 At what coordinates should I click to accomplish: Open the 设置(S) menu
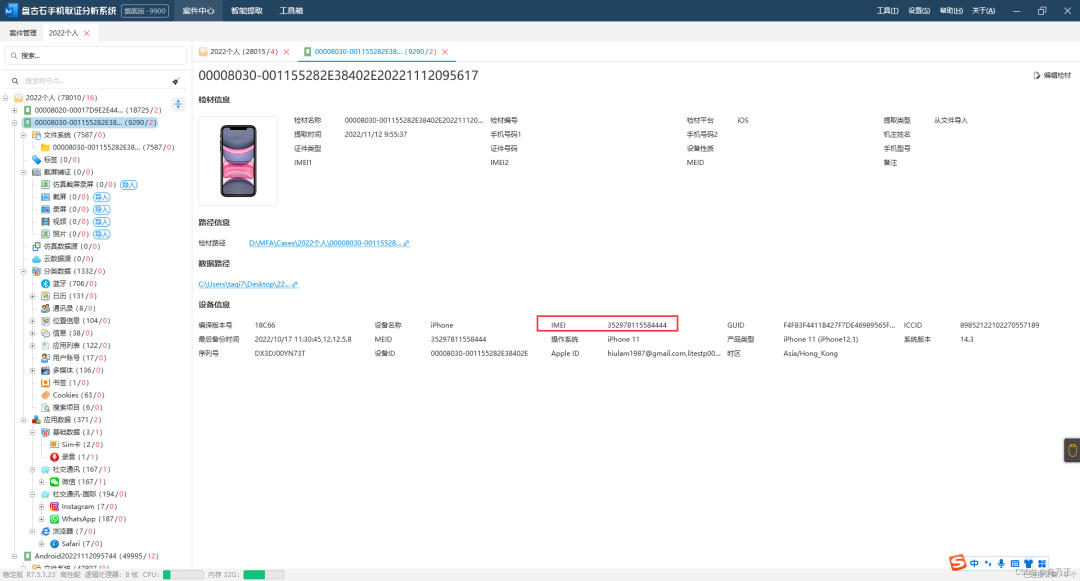919,10
